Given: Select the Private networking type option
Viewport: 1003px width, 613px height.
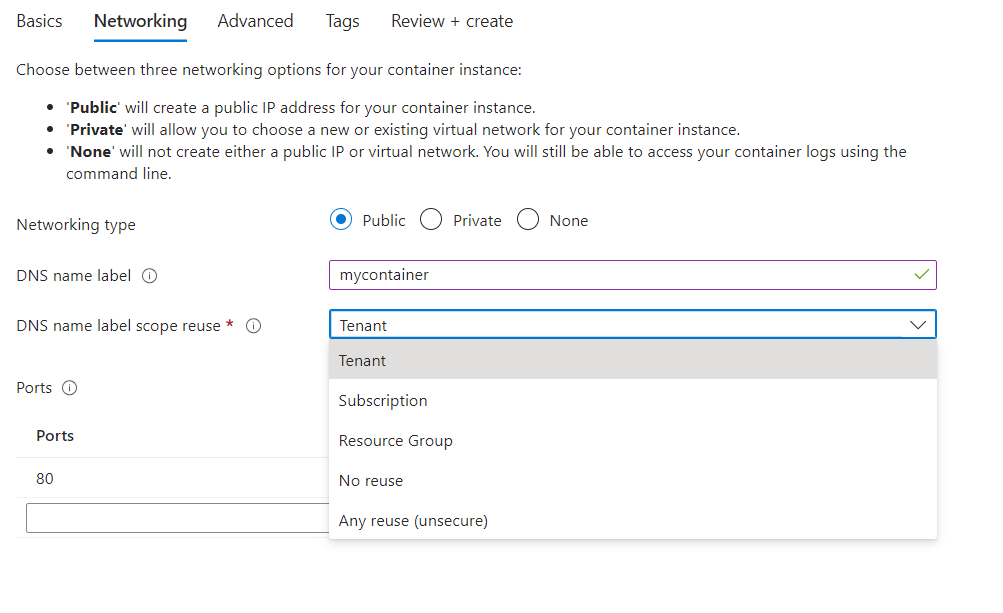Looking at the screenshot, I should [431, 220].
